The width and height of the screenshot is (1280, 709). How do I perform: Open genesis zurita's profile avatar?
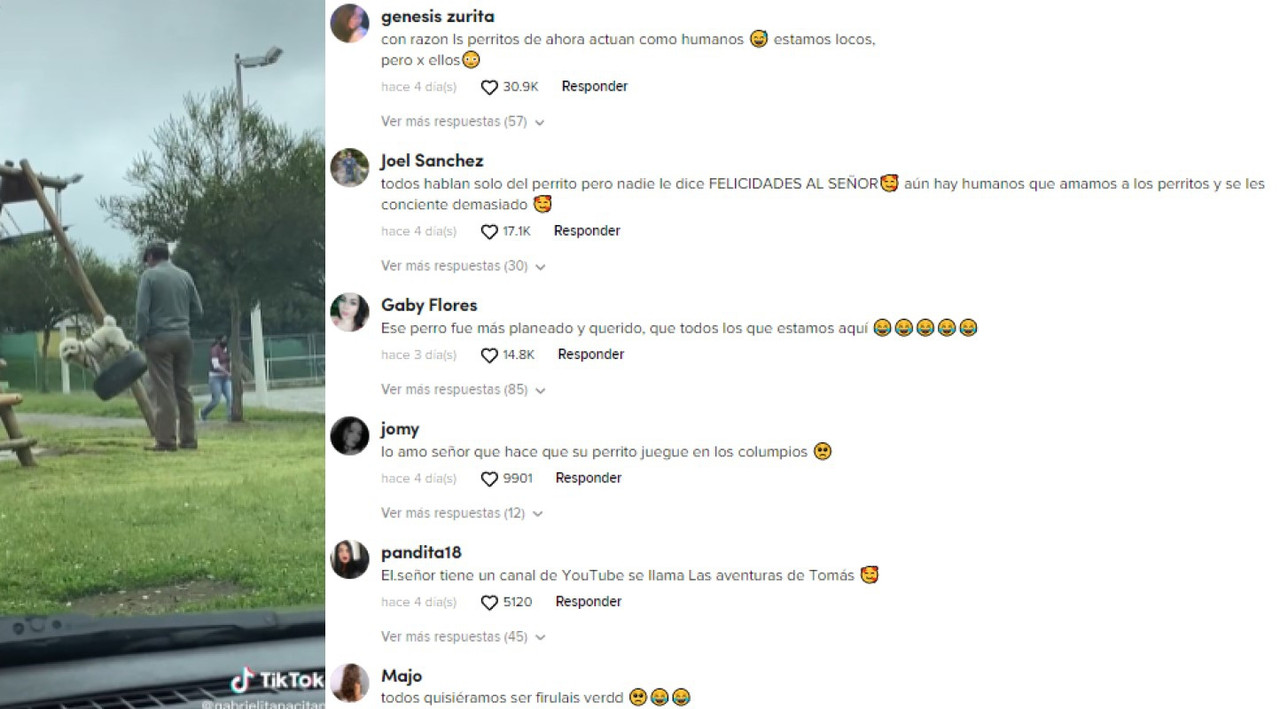coord(350,23)
